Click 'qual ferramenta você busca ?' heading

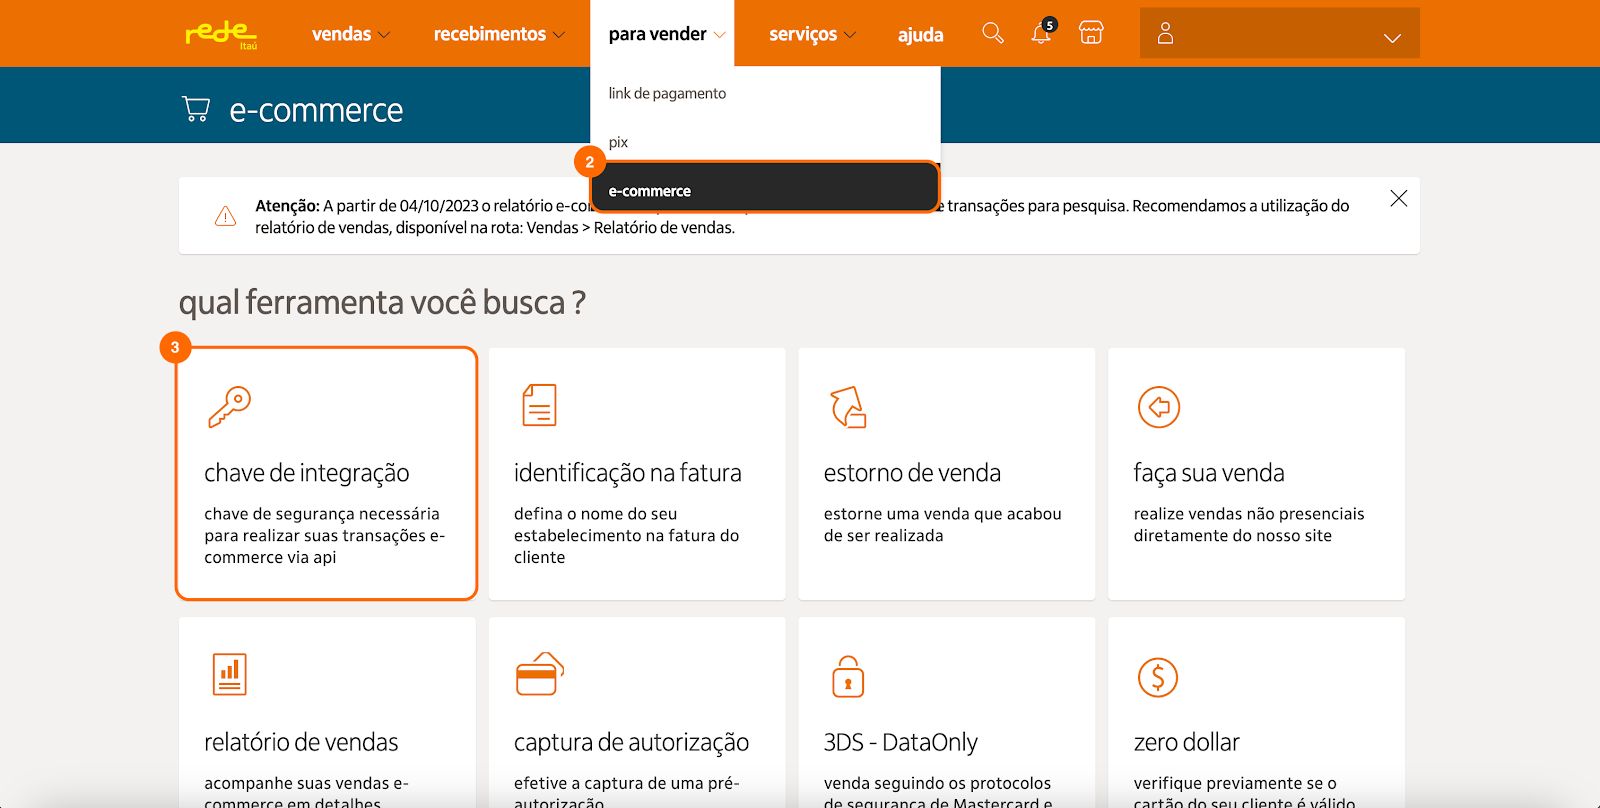click(x=382, y=302)
